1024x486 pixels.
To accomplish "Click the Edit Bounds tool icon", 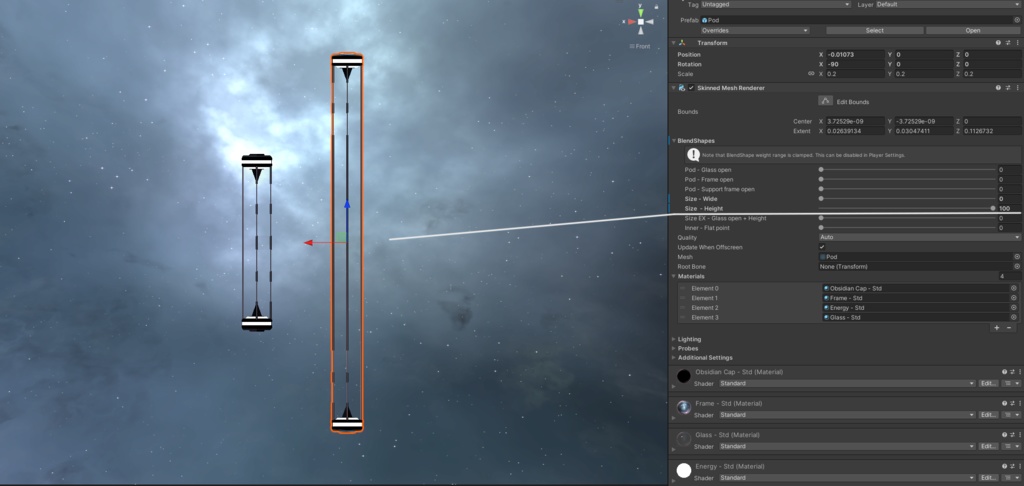I will (825, 101).
